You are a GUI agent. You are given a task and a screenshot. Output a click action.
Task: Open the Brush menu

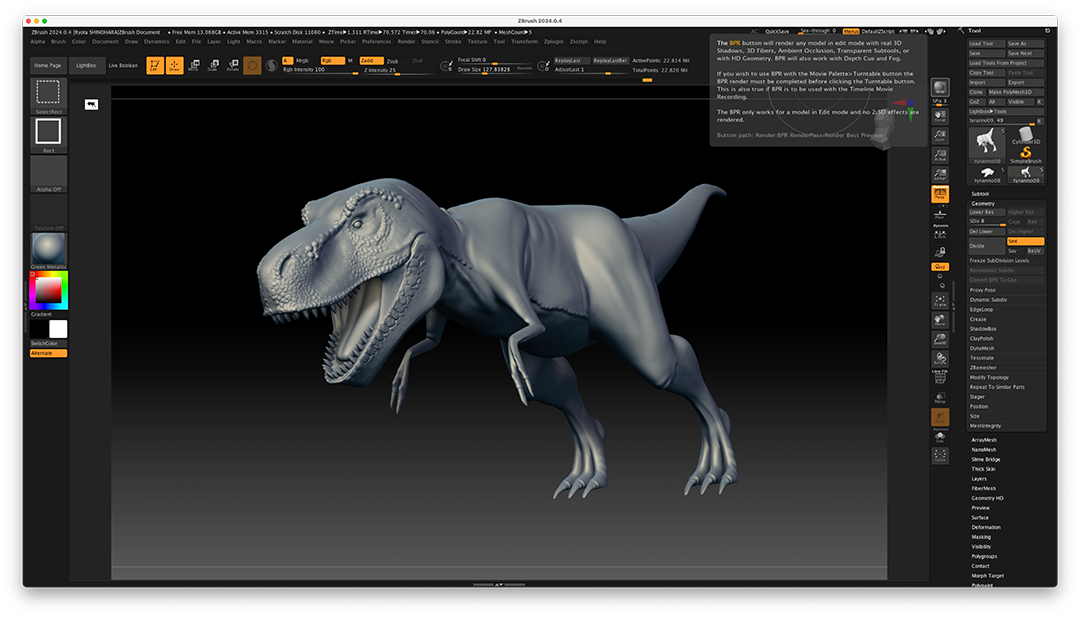pos(59,41)
